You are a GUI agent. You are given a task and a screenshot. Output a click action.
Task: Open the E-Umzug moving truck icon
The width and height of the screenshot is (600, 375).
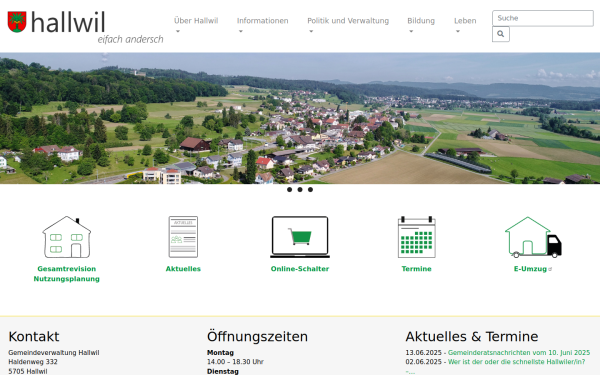point(533,237)
